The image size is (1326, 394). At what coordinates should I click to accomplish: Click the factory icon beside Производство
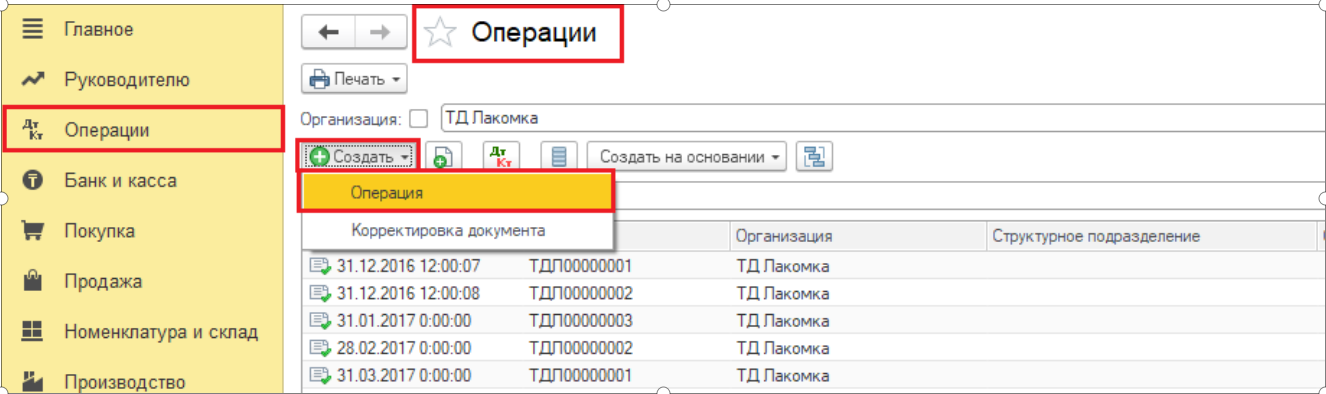[33, 381]
